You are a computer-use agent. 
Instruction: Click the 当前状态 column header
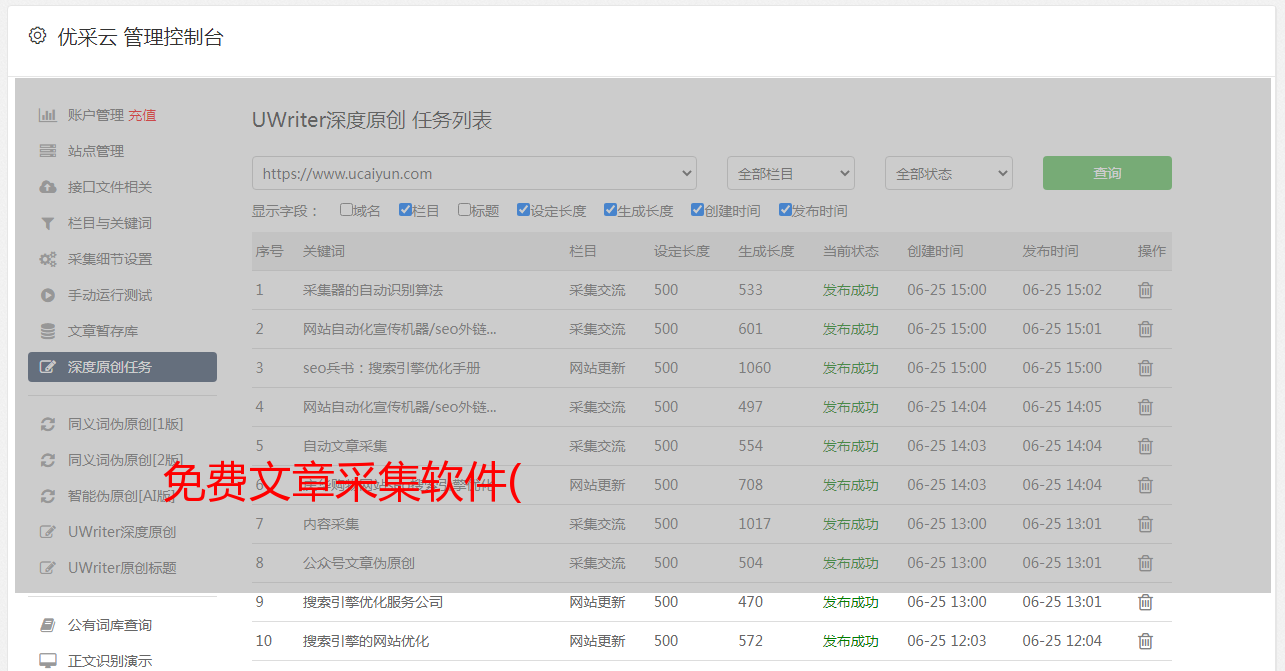point(851,251)
